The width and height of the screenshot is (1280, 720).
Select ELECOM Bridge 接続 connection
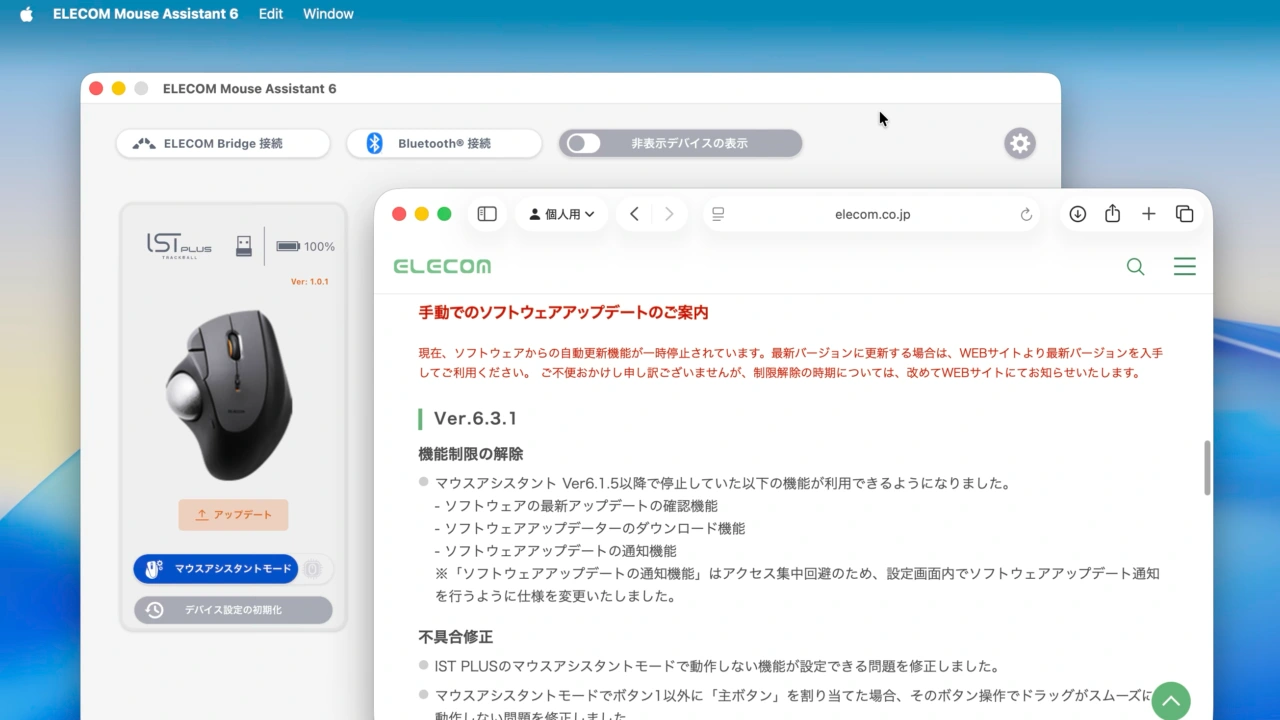click(x=223, y=143)
